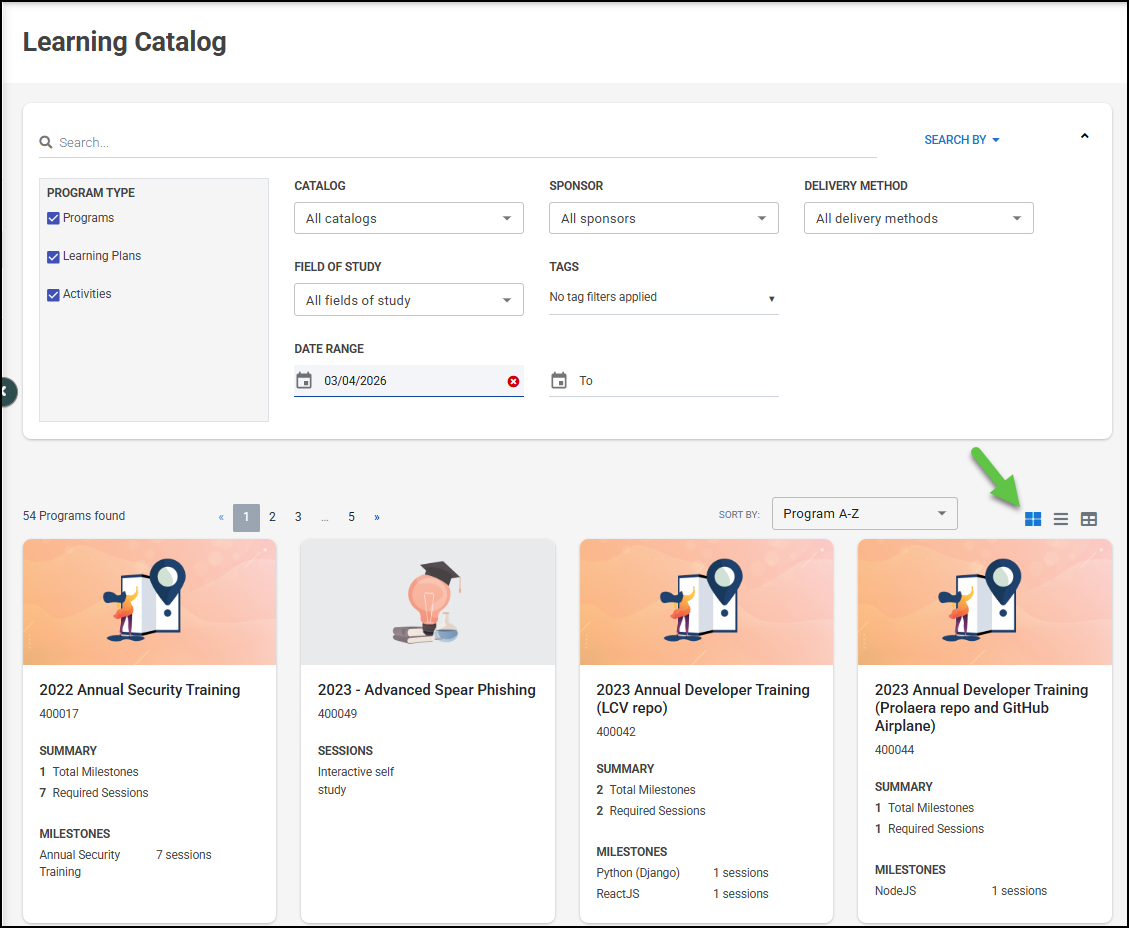Screen dimensions: 1129x928
Task: Disable the Activities checkbox
Action: click(54, 294)
